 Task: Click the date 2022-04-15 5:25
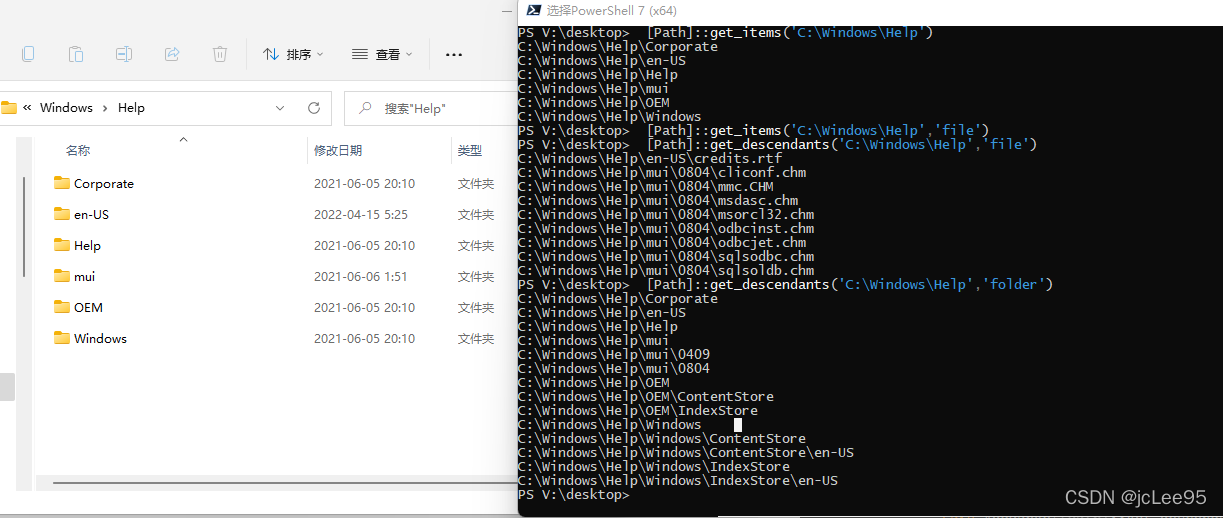pyautogui.click(x=361, y=215)
